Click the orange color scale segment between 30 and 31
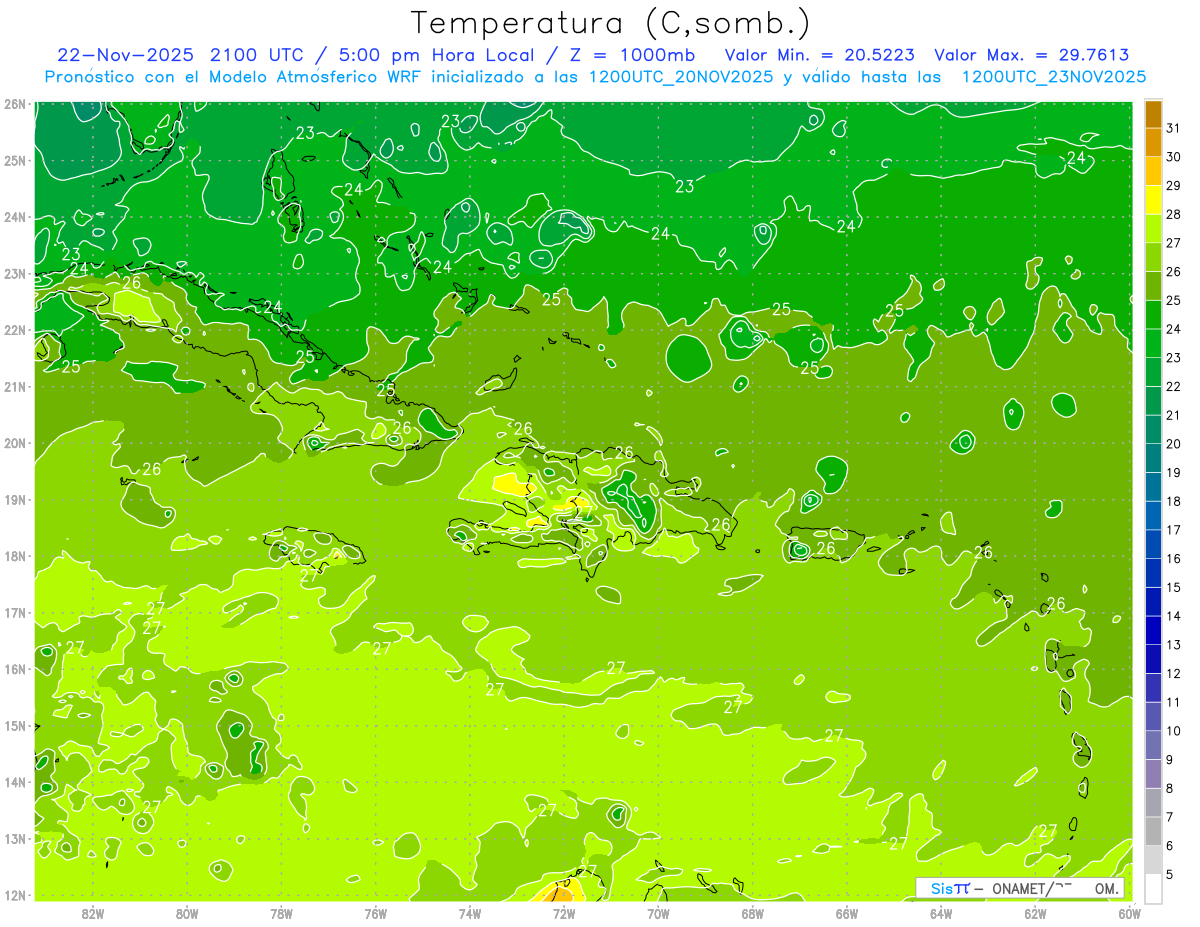This screenshot has height=927, width=1200. coord(1153,142)
